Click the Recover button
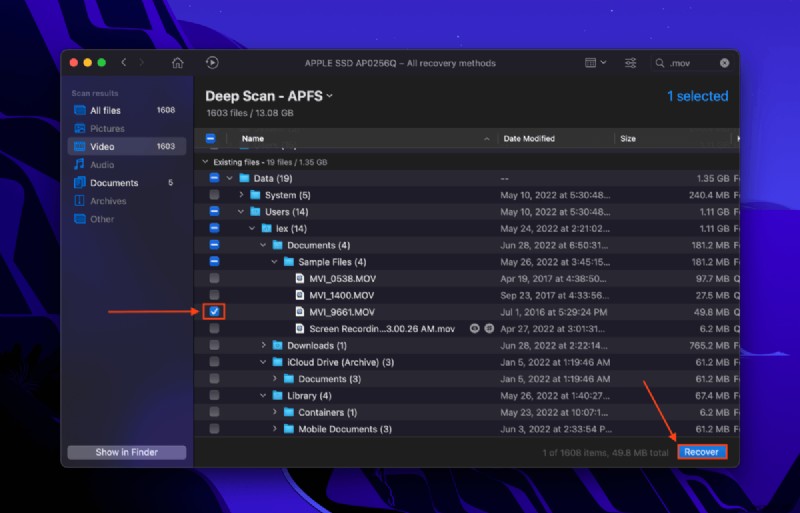Screen dimensions: 800x513 point(701,452)
